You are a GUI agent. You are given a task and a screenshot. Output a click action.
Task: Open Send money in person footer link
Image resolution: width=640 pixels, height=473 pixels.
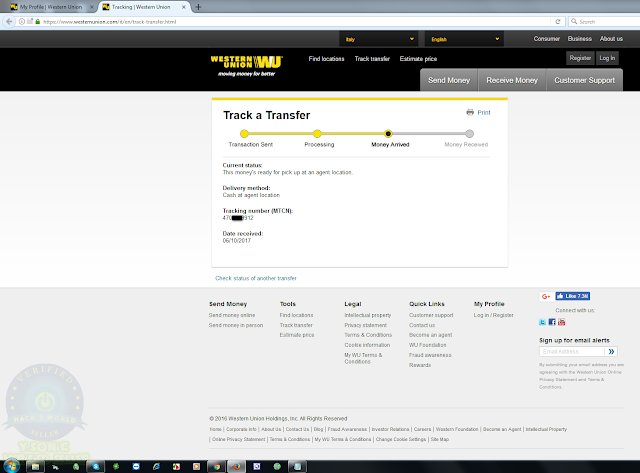(236, 325)
